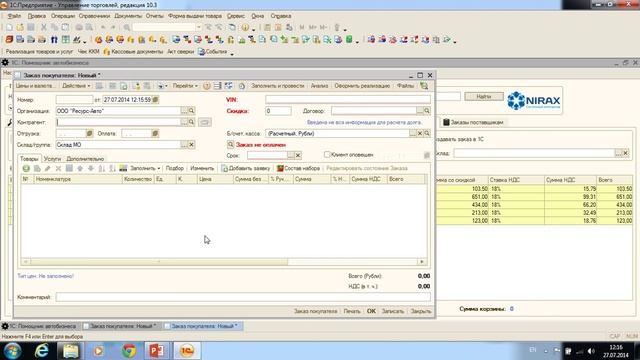Screen dimensions: 640x360
Task: Open the Справочники menu
Action: point(94,16)
